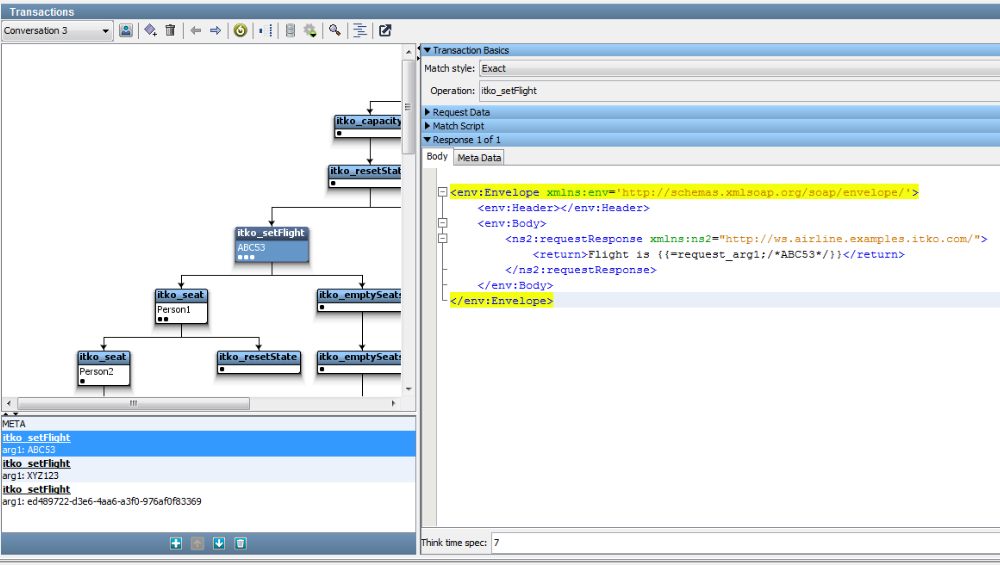The width and height of the screenshot is (1000, 566).
Task: Click the green circular refresh icon
Action: [x=240, y=31]
